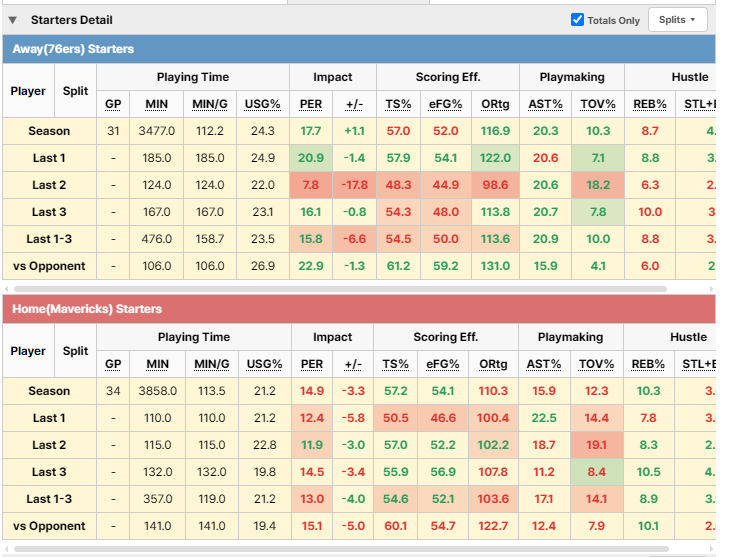Click the 76ers scrollbar left arrow

[x=6, y=289]
